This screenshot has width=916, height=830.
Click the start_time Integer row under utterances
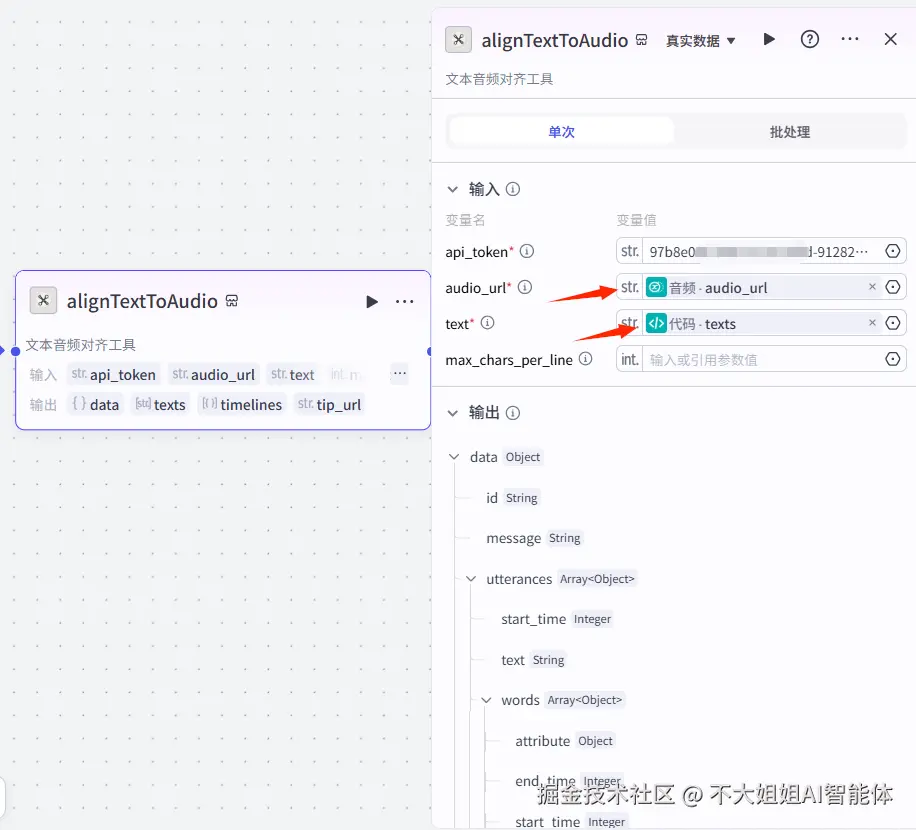point(556,619)
